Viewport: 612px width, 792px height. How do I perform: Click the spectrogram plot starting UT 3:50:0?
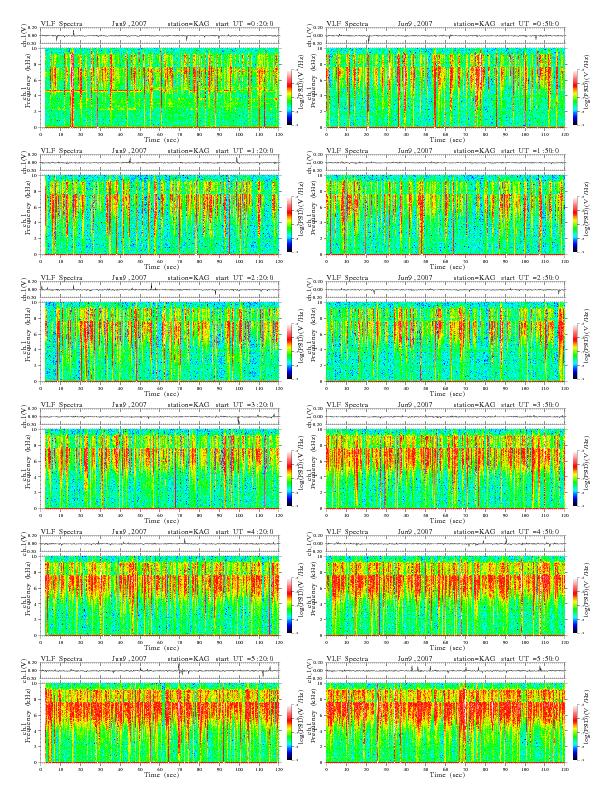[x=445, y=469]
